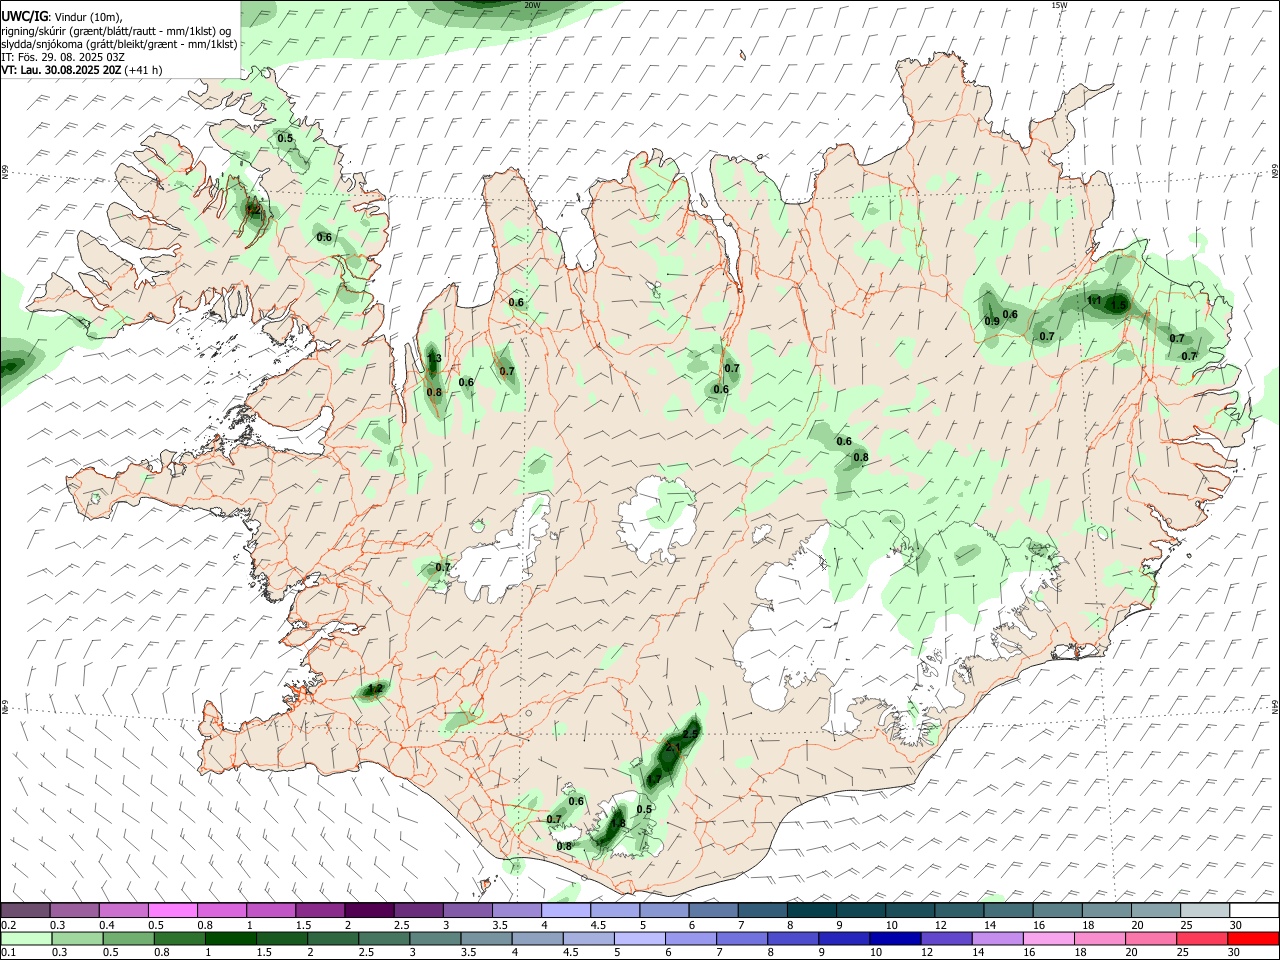Click the crimson 25–30 rain legend swatch
The image size is (1280, 960).
(x=1200, y=938)
